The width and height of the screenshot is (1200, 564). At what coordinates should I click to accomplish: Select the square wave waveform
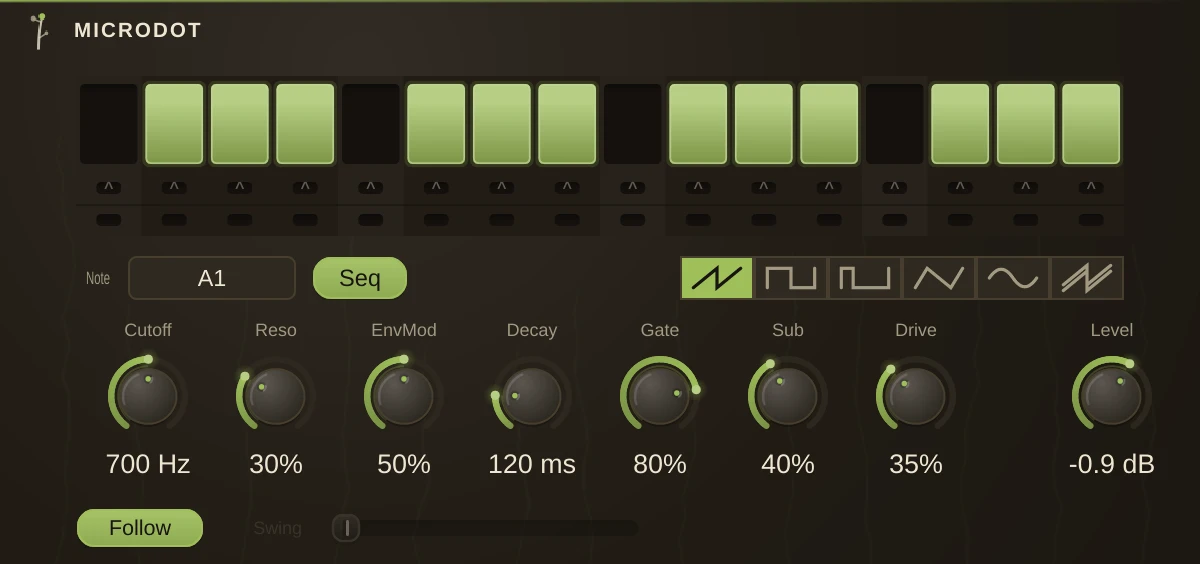coord(791,278)
